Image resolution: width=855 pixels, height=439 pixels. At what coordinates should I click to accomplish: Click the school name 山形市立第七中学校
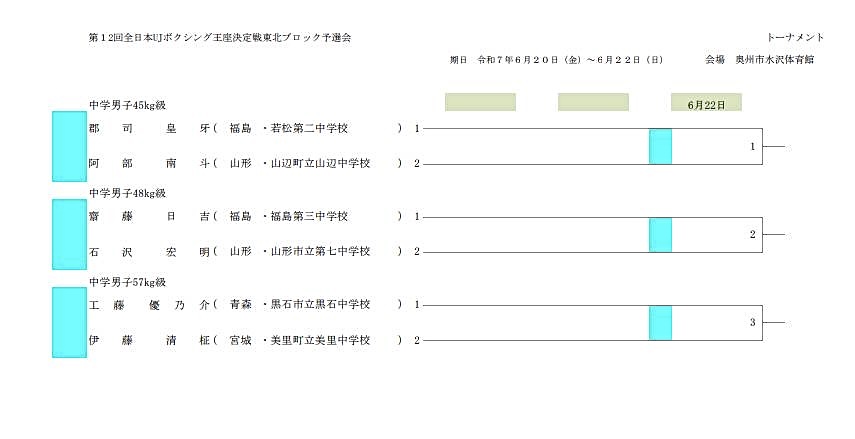[x=320, y=251]
